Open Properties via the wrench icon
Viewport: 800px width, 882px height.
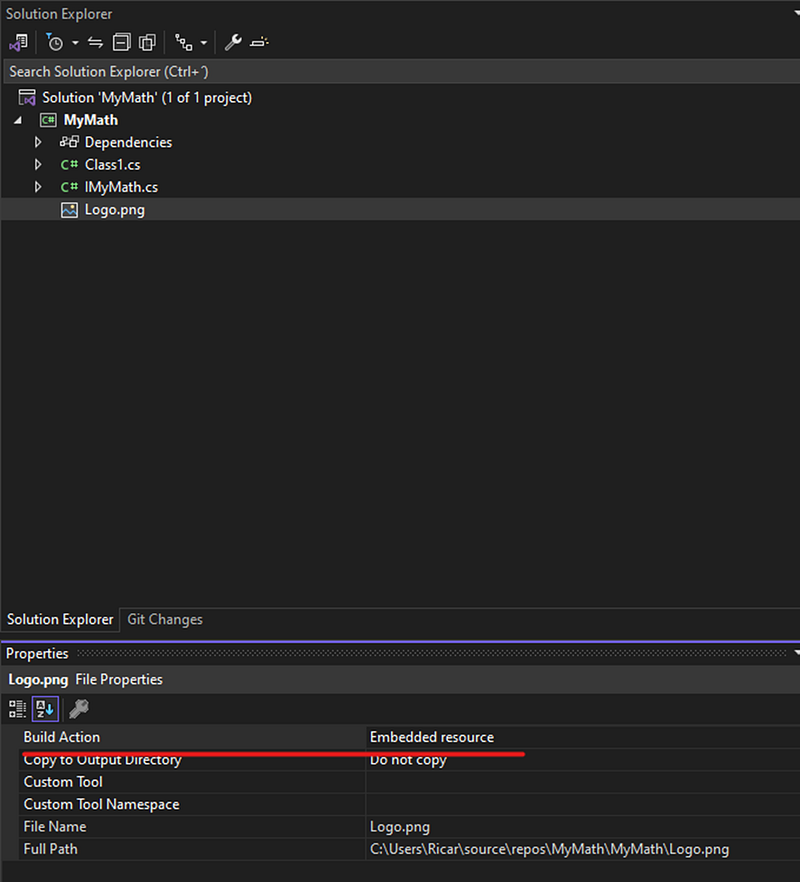pyautogui.click(x=233, y=43)
